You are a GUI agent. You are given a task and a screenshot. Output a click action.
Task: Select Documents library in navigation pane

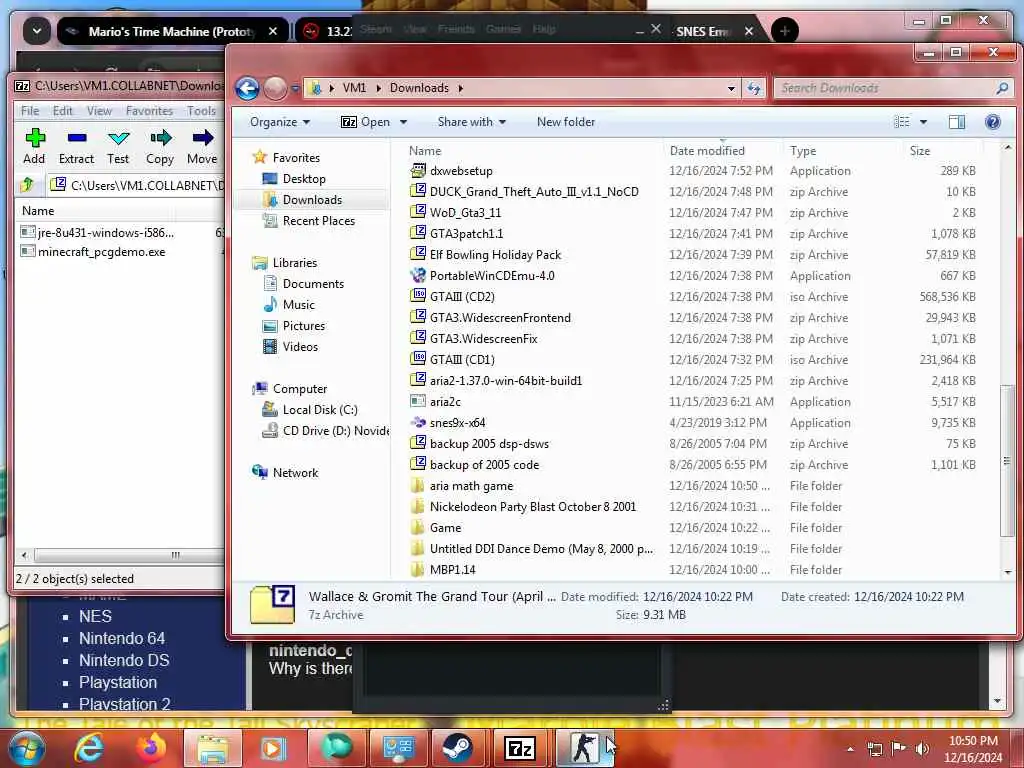tap(313, 284)
